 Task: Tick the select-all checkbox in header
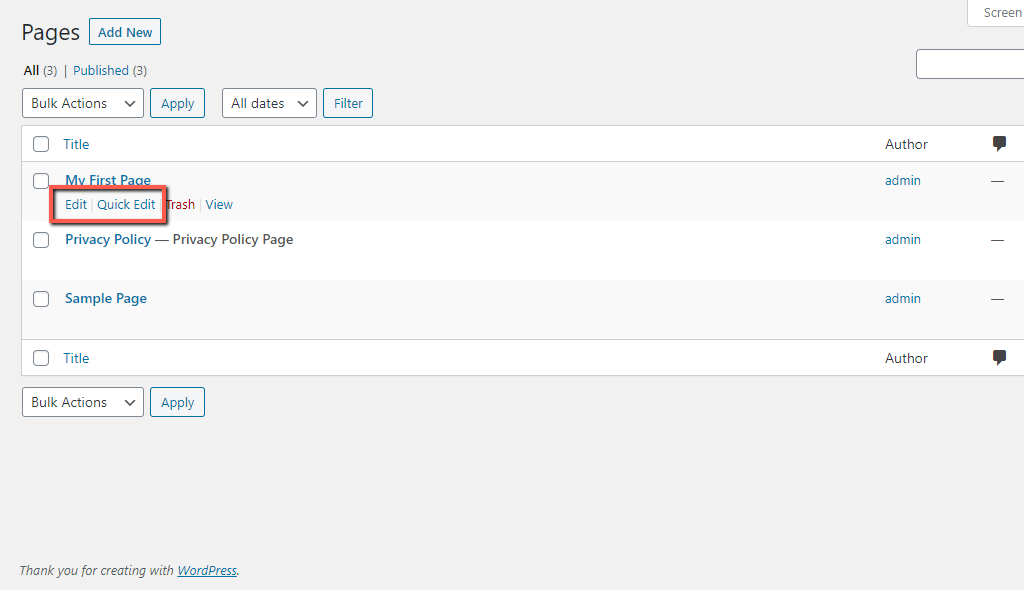tap(41, 144)
